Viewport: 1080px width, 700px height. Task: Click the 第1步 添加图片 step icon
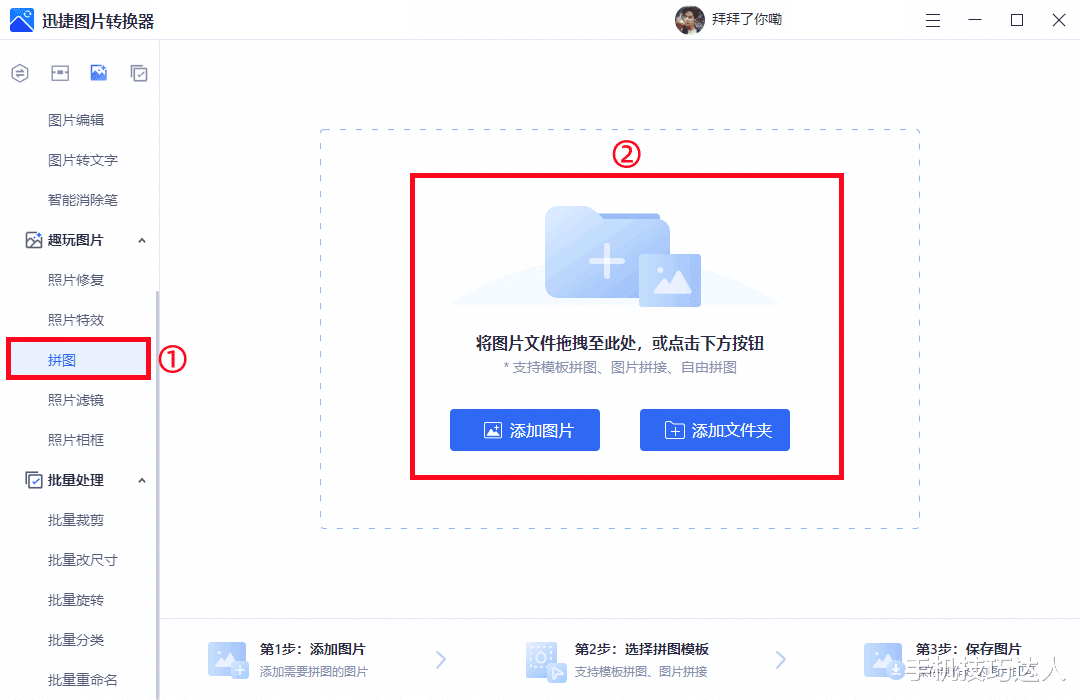point(227,659)
